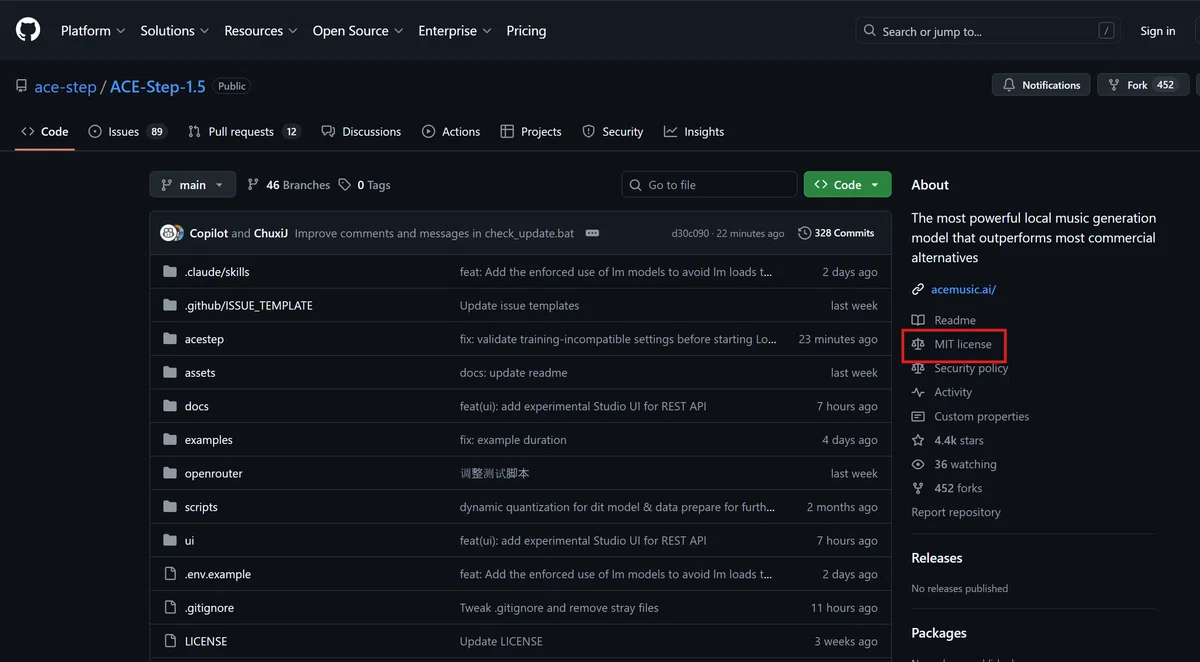Screen dimensions: 1200x662
Task: Jump to the Readme link
Action: pos(944,320)
